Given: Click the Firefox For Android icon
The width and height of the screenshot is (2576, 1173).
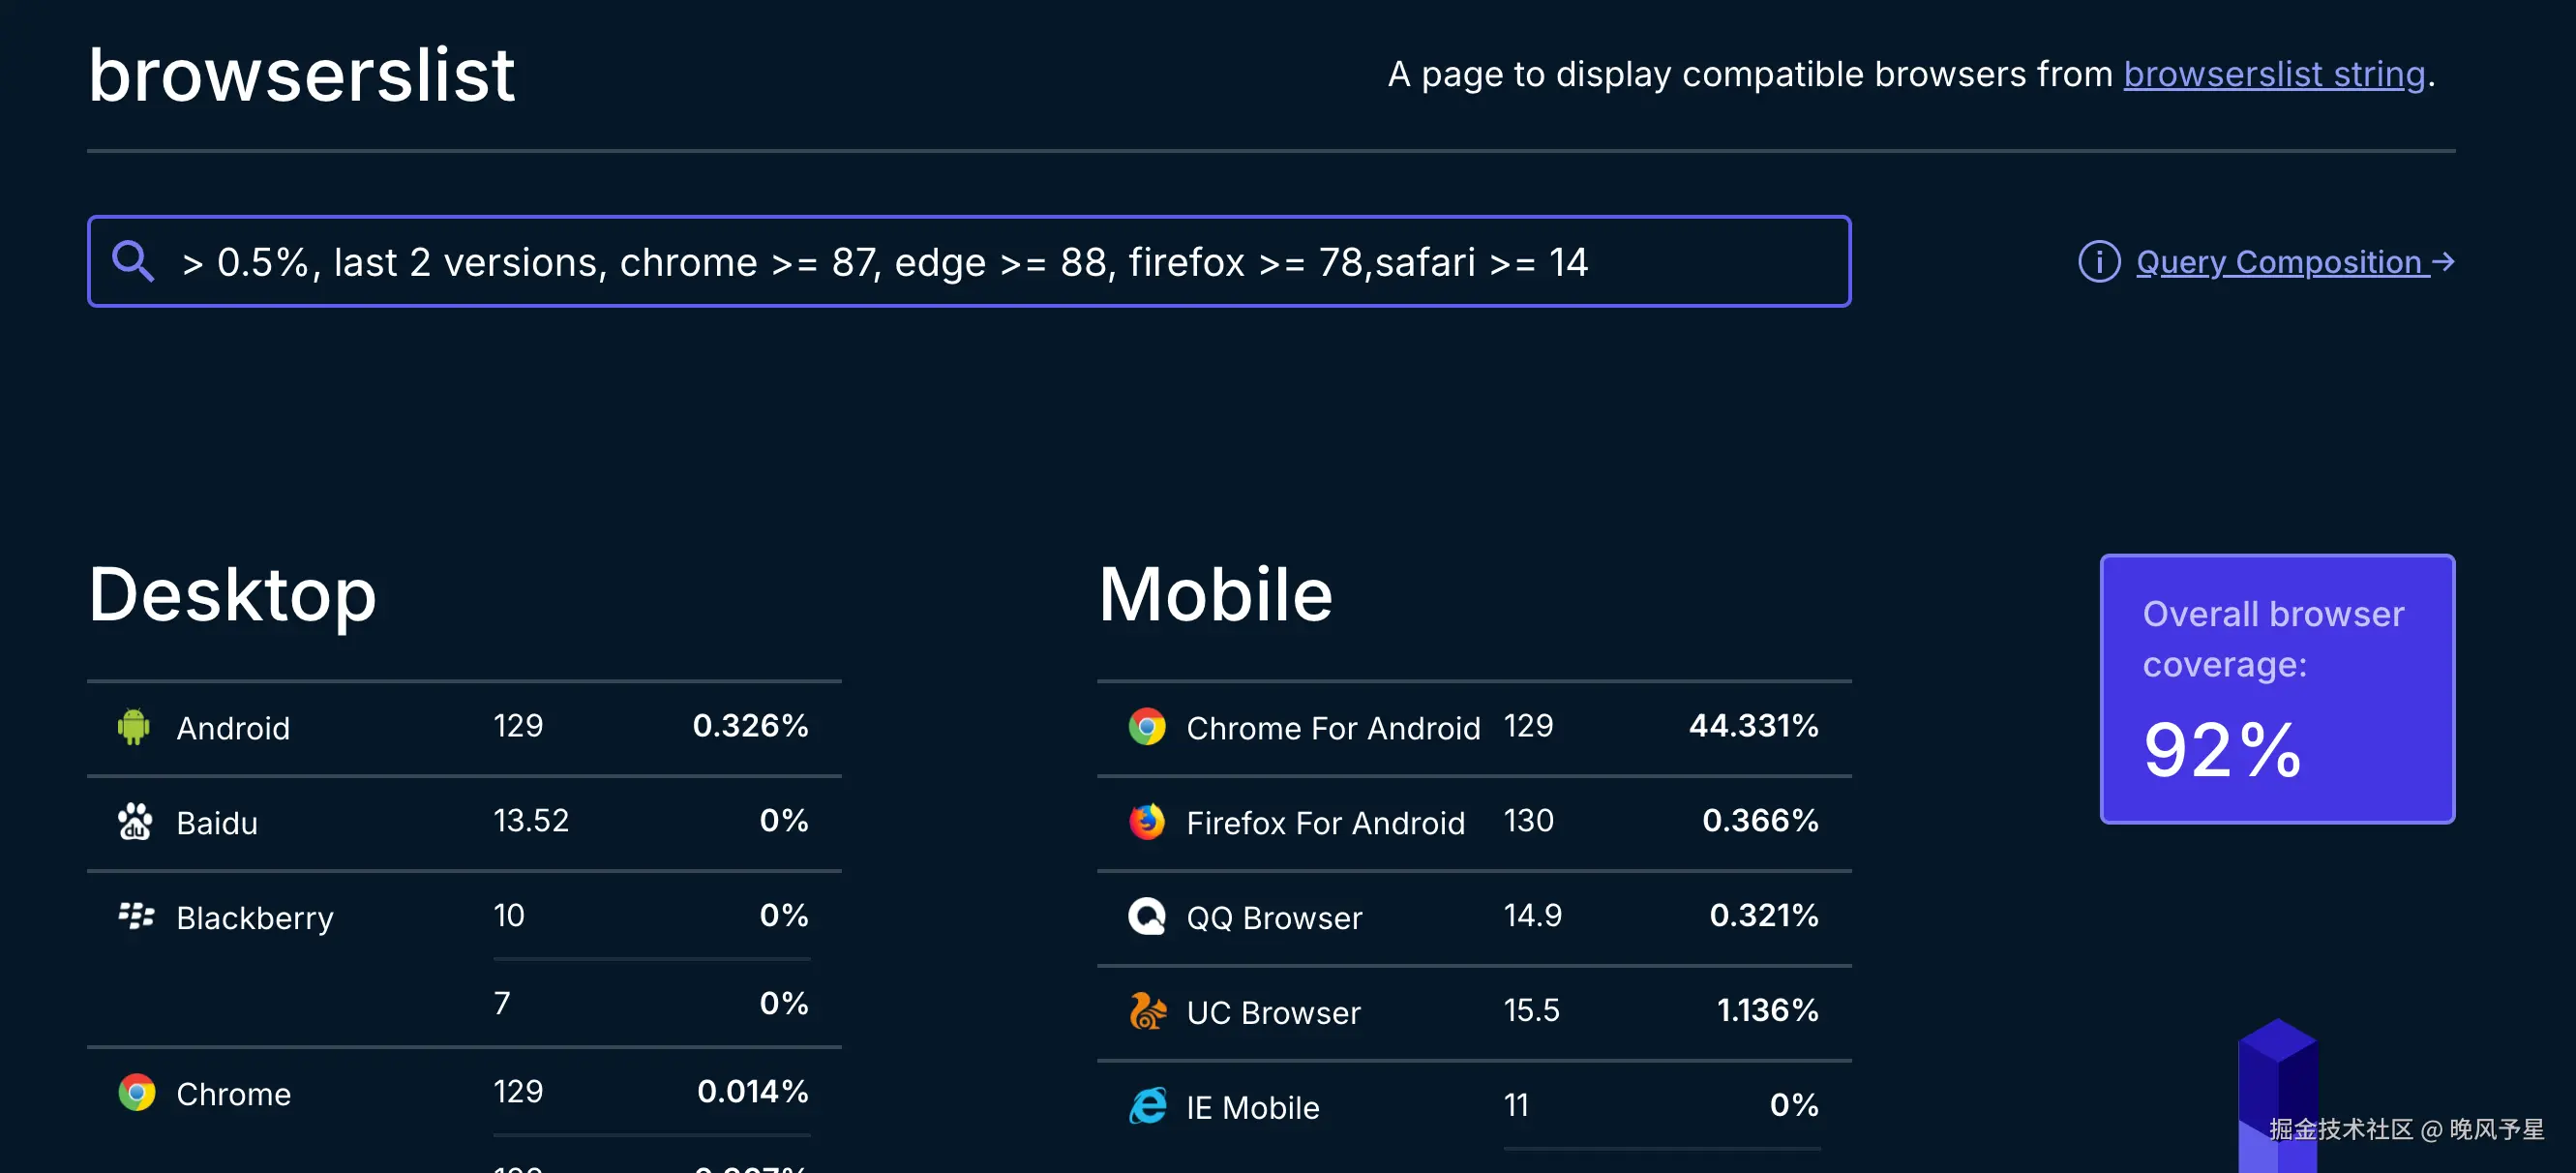Looking at the screenshot, I should [x=1147, y=822].
